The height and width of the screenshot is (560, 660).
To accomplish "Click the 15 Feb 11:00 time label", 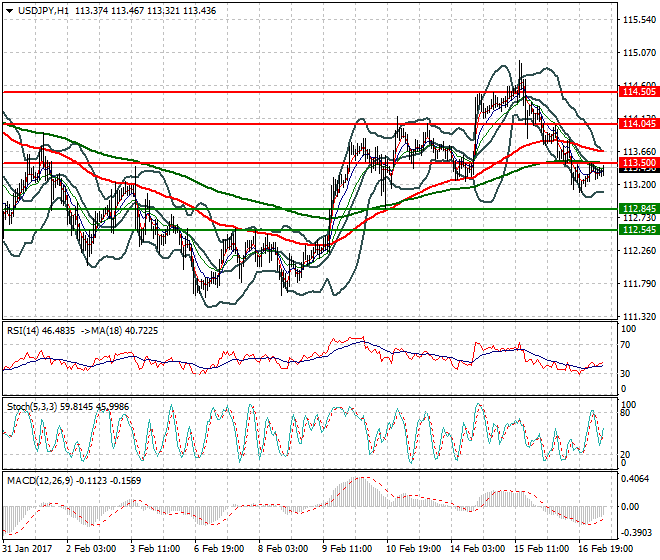I will [541, 549].
